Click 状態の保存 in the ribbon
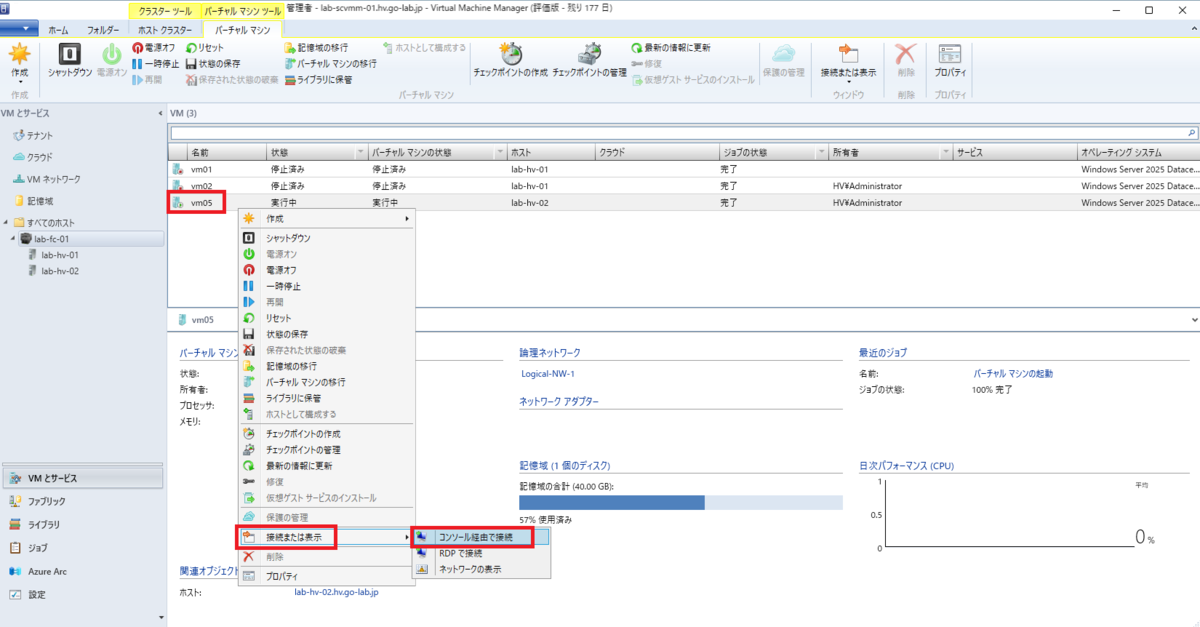This screenshot has height=627, width=1200. pos(212,63)
